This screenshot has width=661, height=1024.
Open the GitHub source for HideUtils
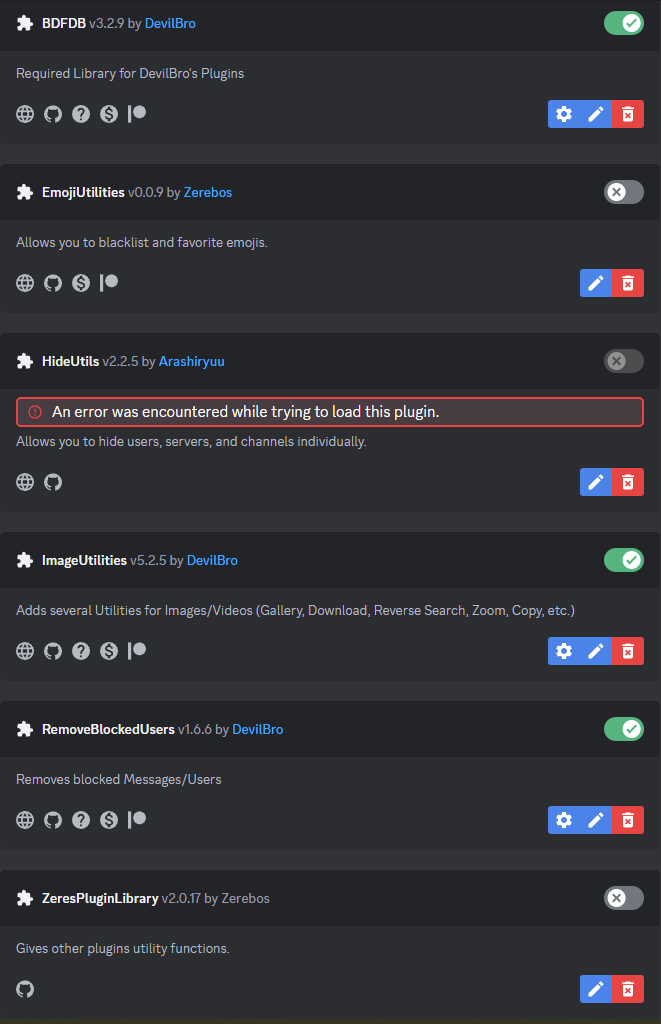(x=53, y=483)
